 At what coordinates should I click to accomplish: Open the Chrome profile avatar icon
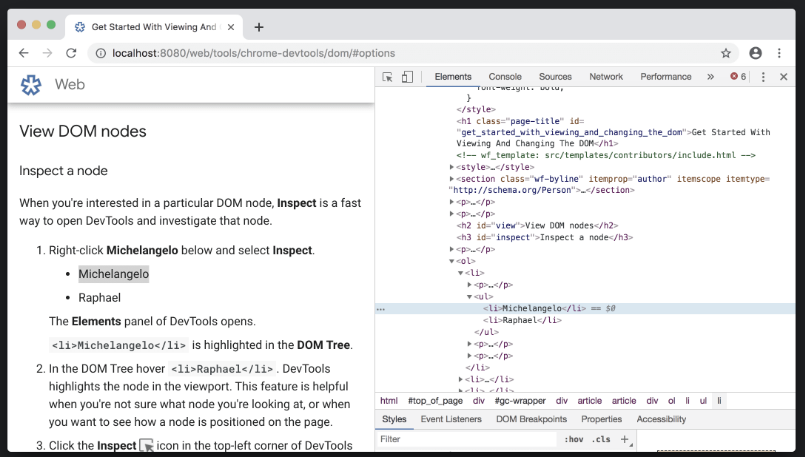(x=755, y=53)
